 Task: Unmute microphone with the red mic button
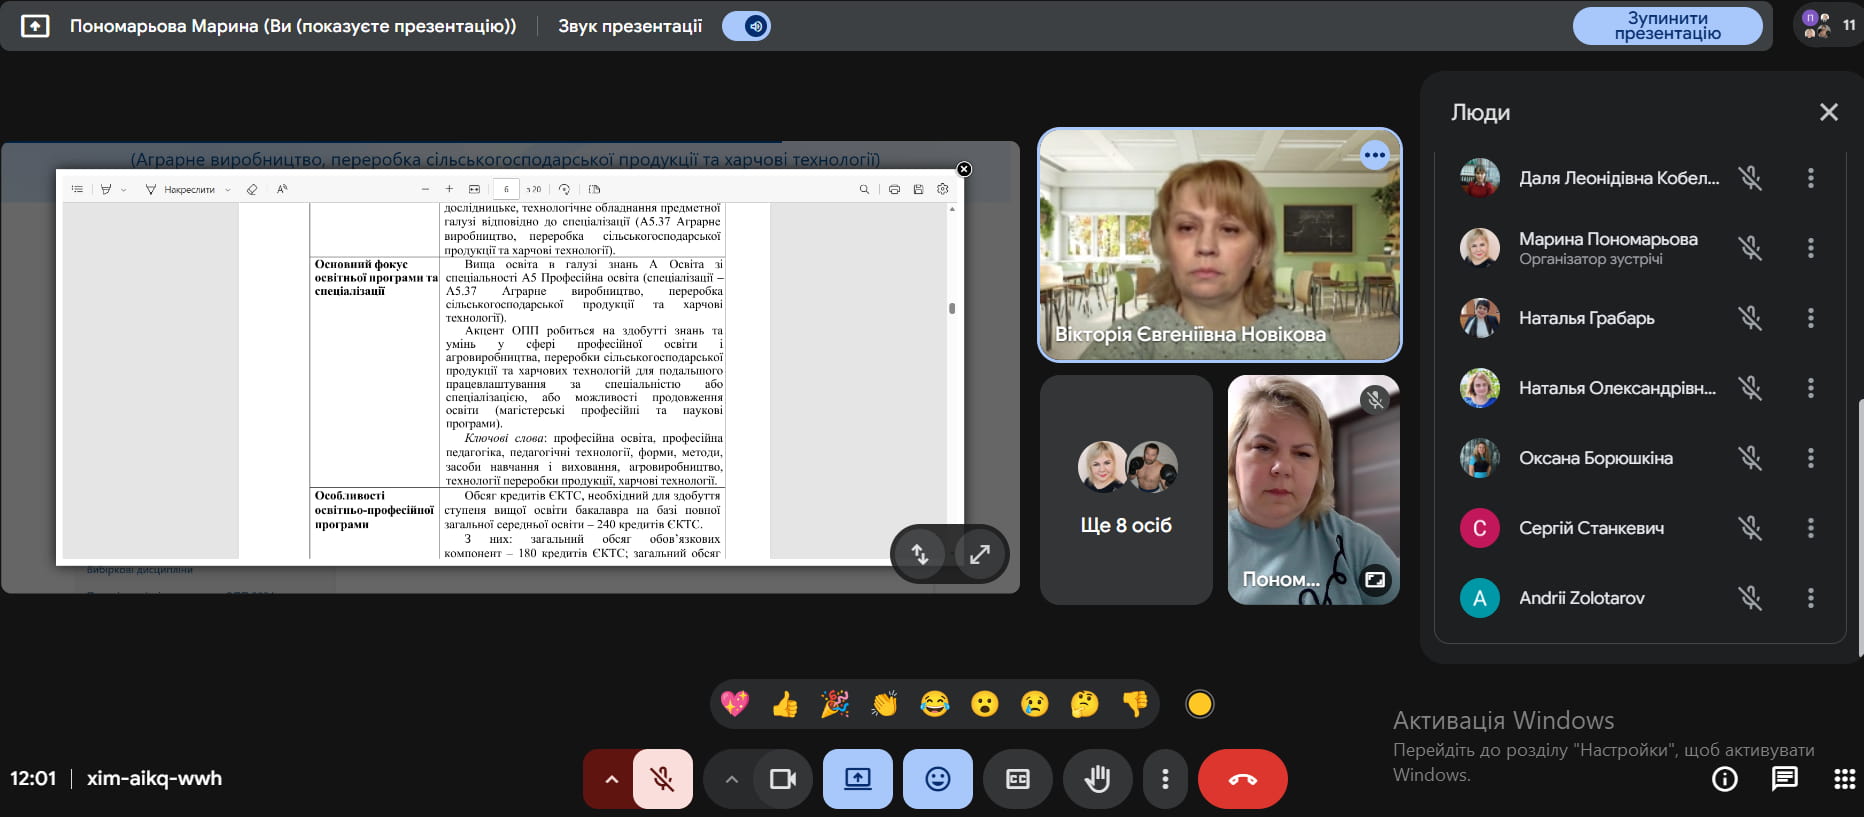tap(662, 779)
